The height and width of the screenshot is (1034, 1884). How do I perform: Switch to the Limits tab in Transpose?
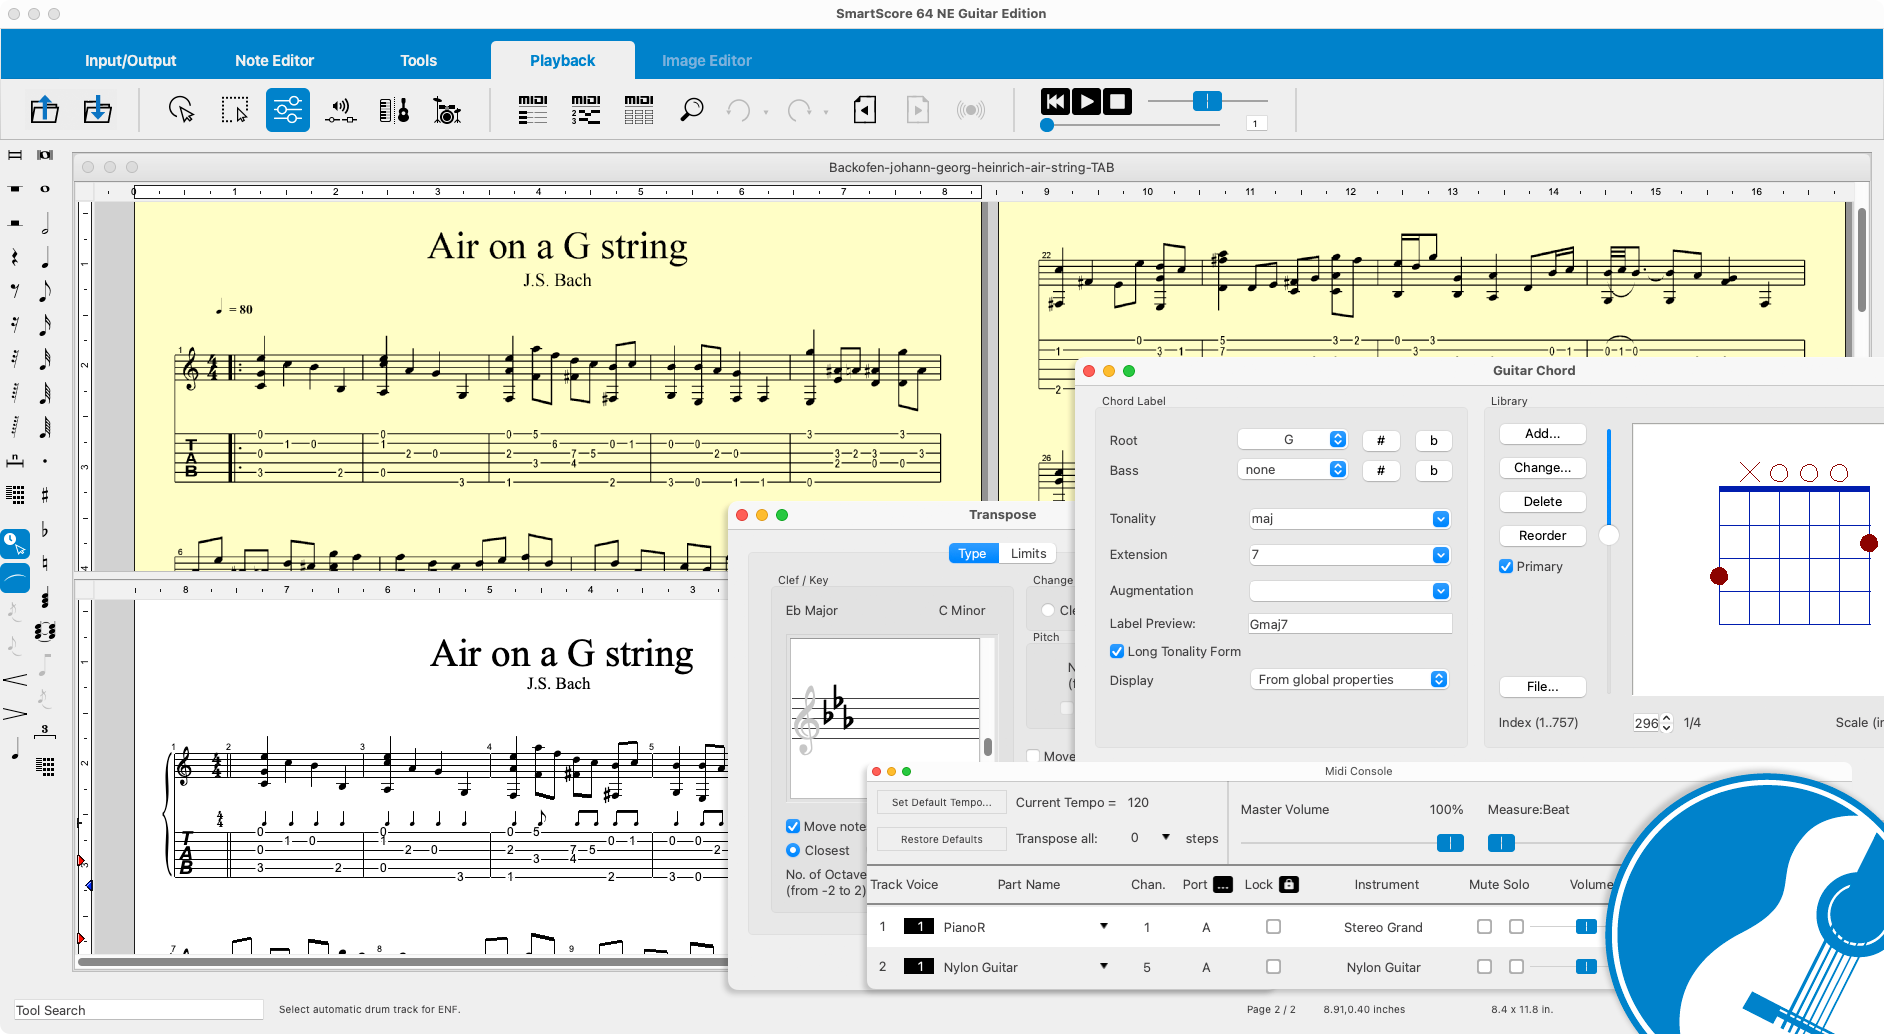[x=1028, y=554]
